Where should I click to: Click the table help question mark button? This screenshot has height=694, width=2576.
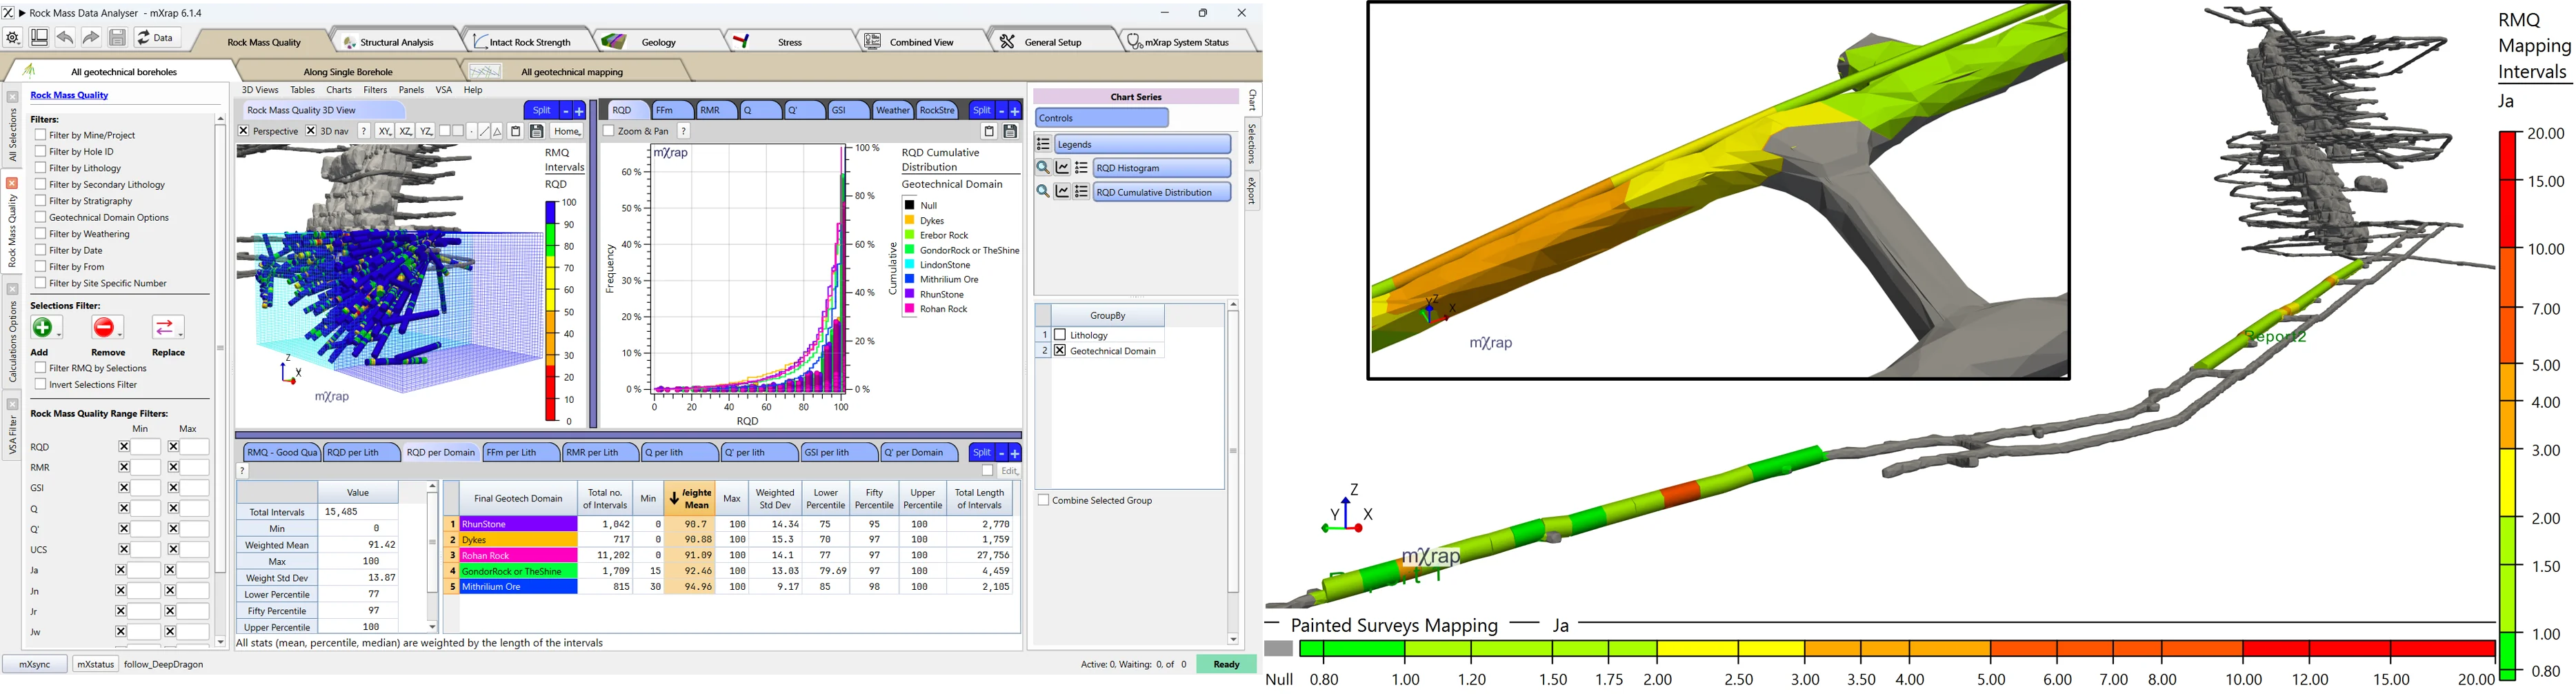click(243, 471)
